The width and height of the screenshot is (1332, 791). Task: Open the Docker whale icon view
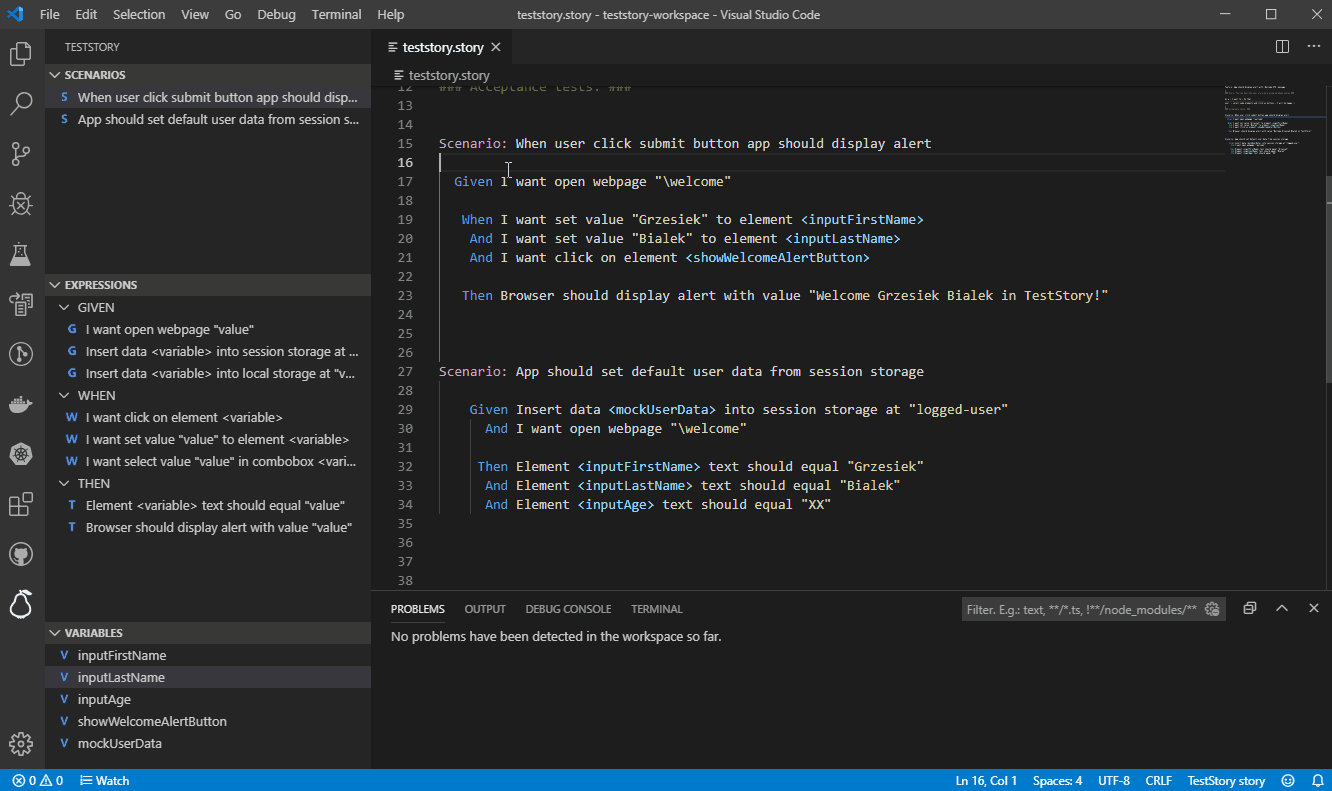point(20,404)
